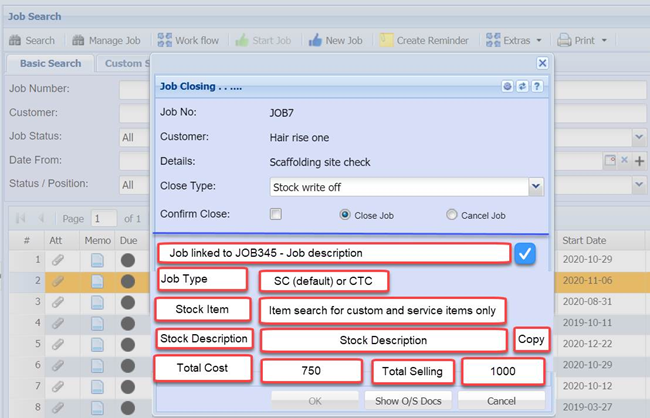Click the help icon in Job Closing header
650x418 pixels.
coord(537,87)
